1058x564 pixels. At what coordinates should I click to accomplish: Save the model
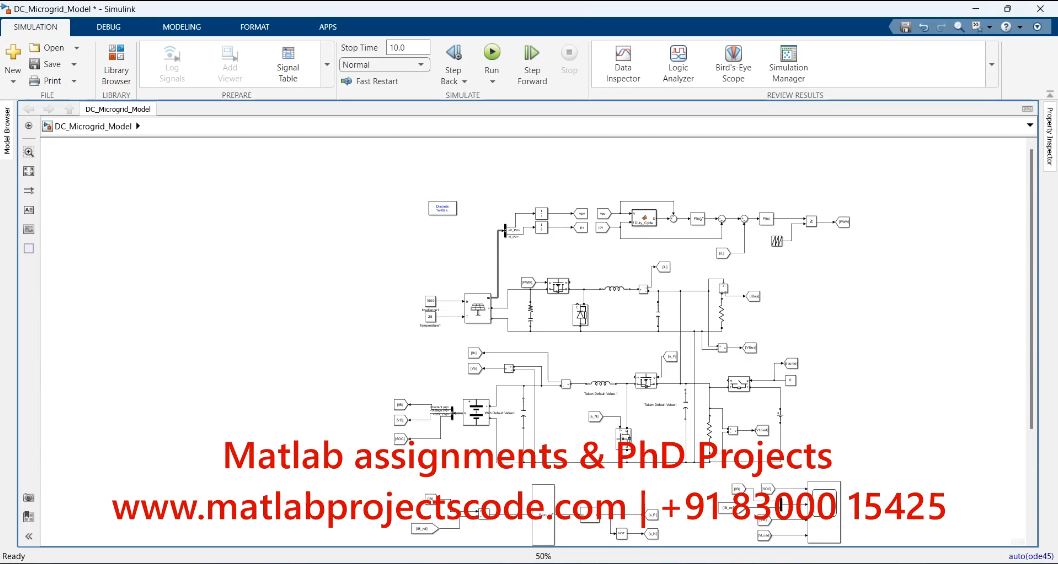pos(45,64)
